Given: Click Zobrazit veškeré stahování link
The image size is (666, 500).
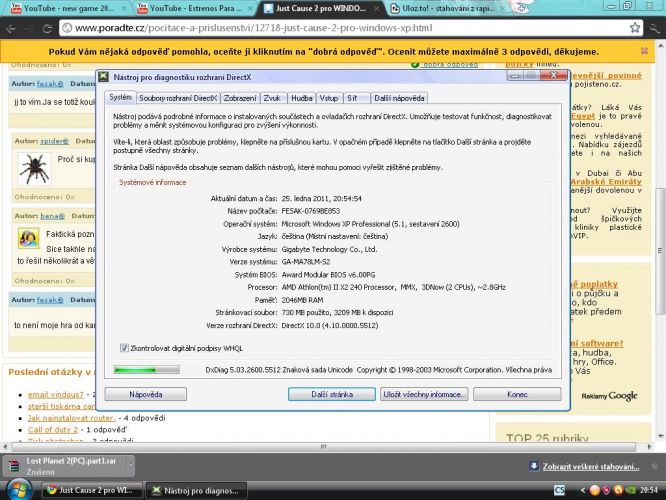Looking at the screenshot, I should pyautogui.click(x=591, y=466).
